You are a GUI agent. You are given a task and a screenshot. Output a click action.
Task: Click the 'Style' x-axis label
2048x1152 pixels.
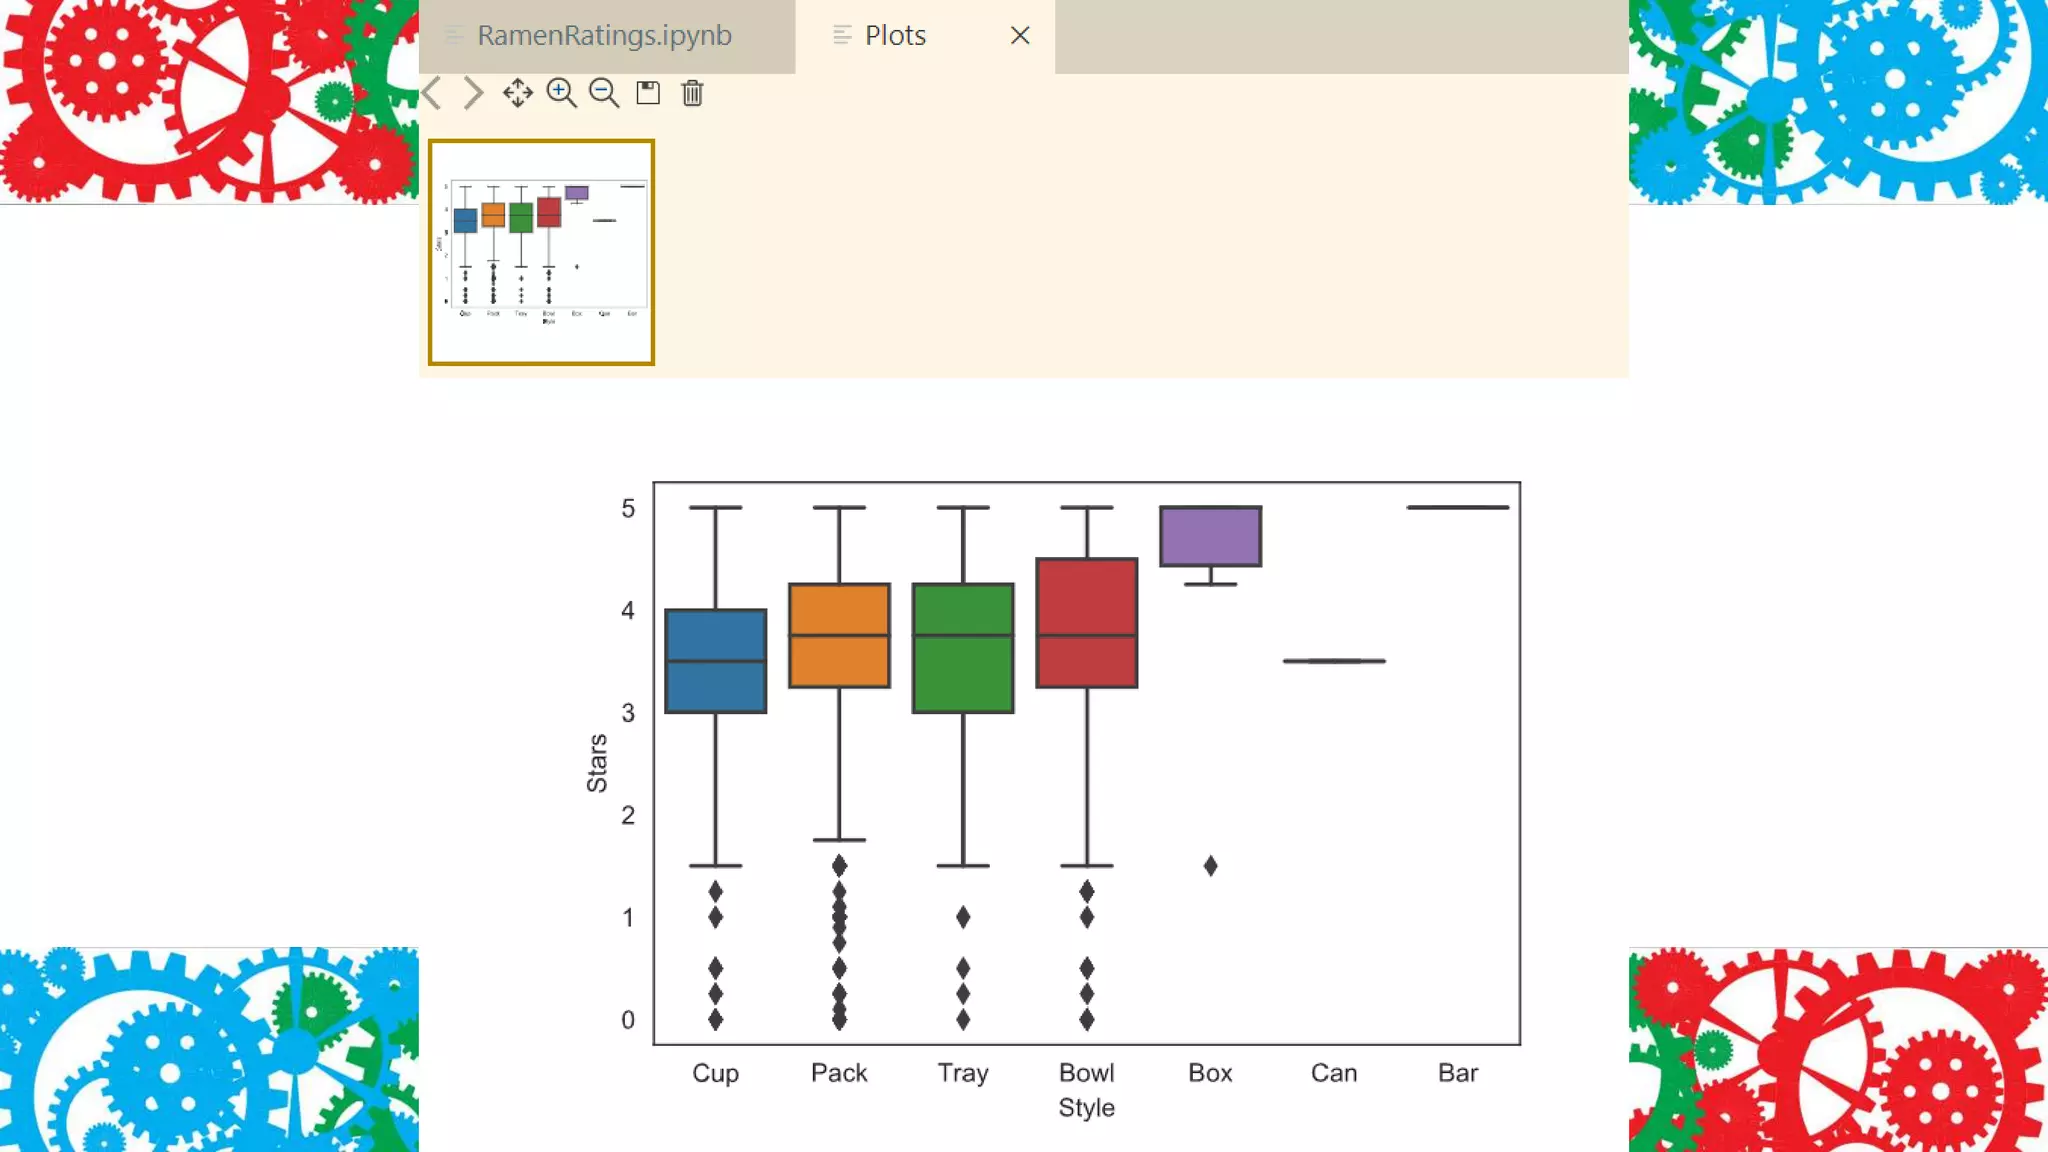tap(1087, 1108)
